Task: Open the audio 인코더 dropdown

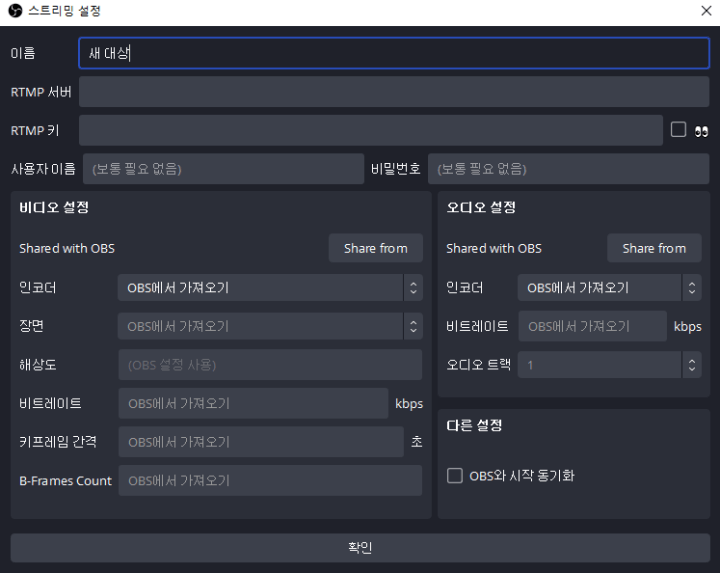Action: click(x=609, y=287)
